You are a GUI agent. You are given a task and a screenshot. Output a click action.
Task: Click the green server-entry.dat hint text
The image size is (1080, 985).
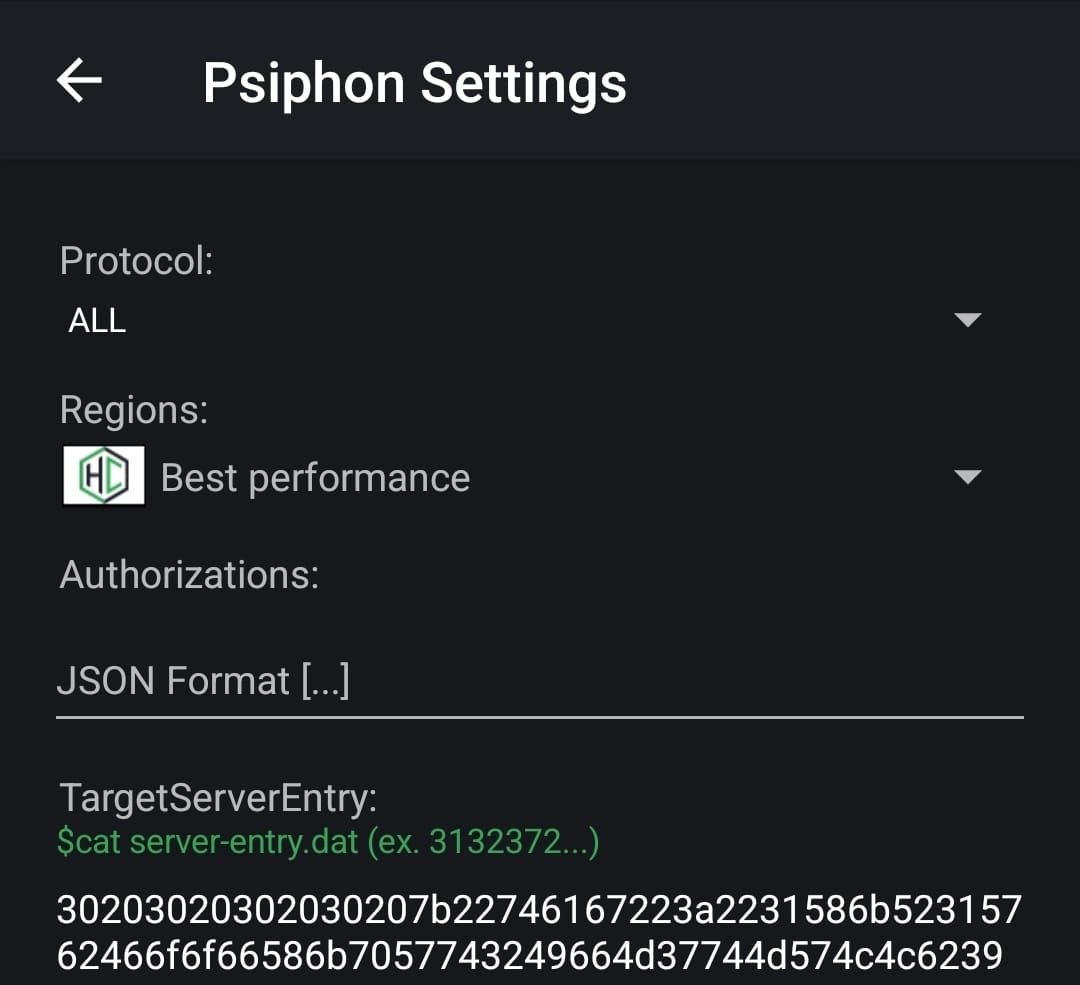[328, 842]
